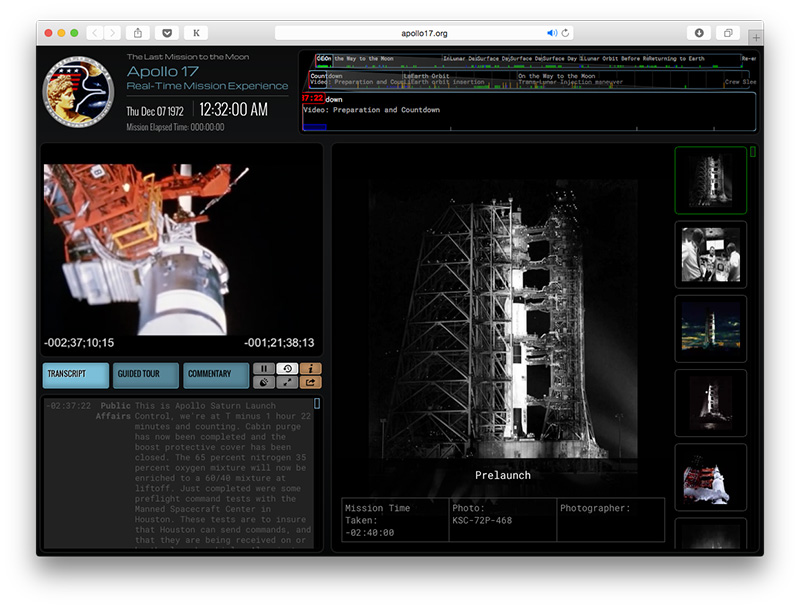Click Safari's show tabs overview icon
Screen dimensions: 800x608
coord(728,33)
